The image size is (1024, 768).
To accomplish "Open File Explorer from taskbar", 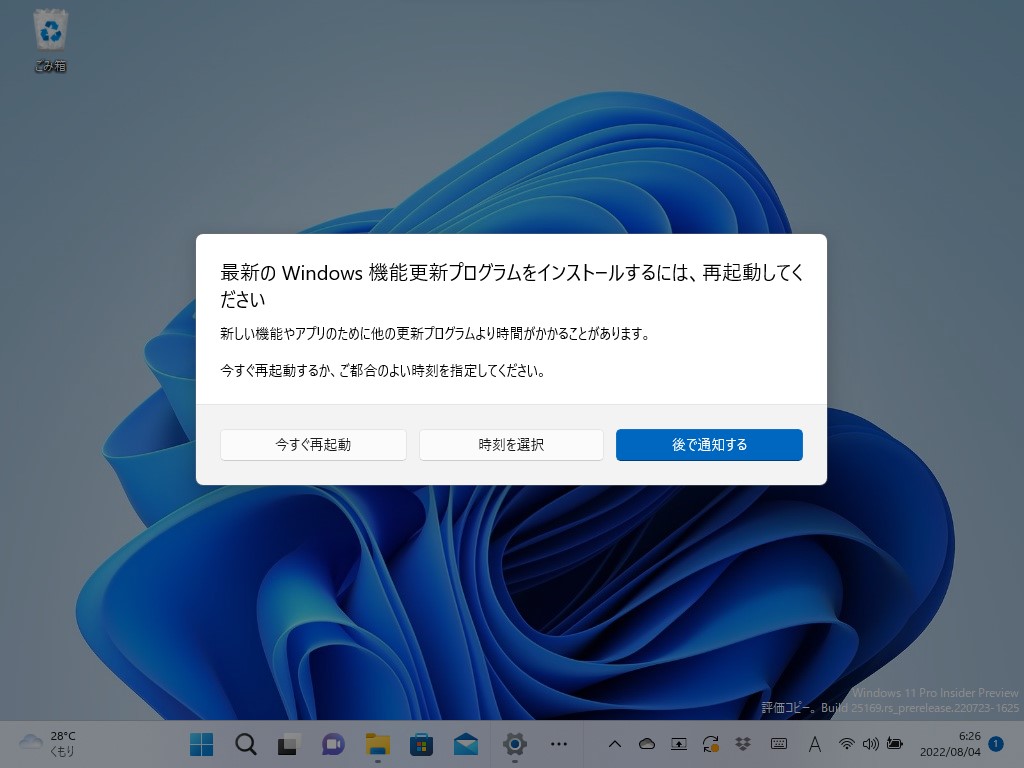I will click(376, 744).
